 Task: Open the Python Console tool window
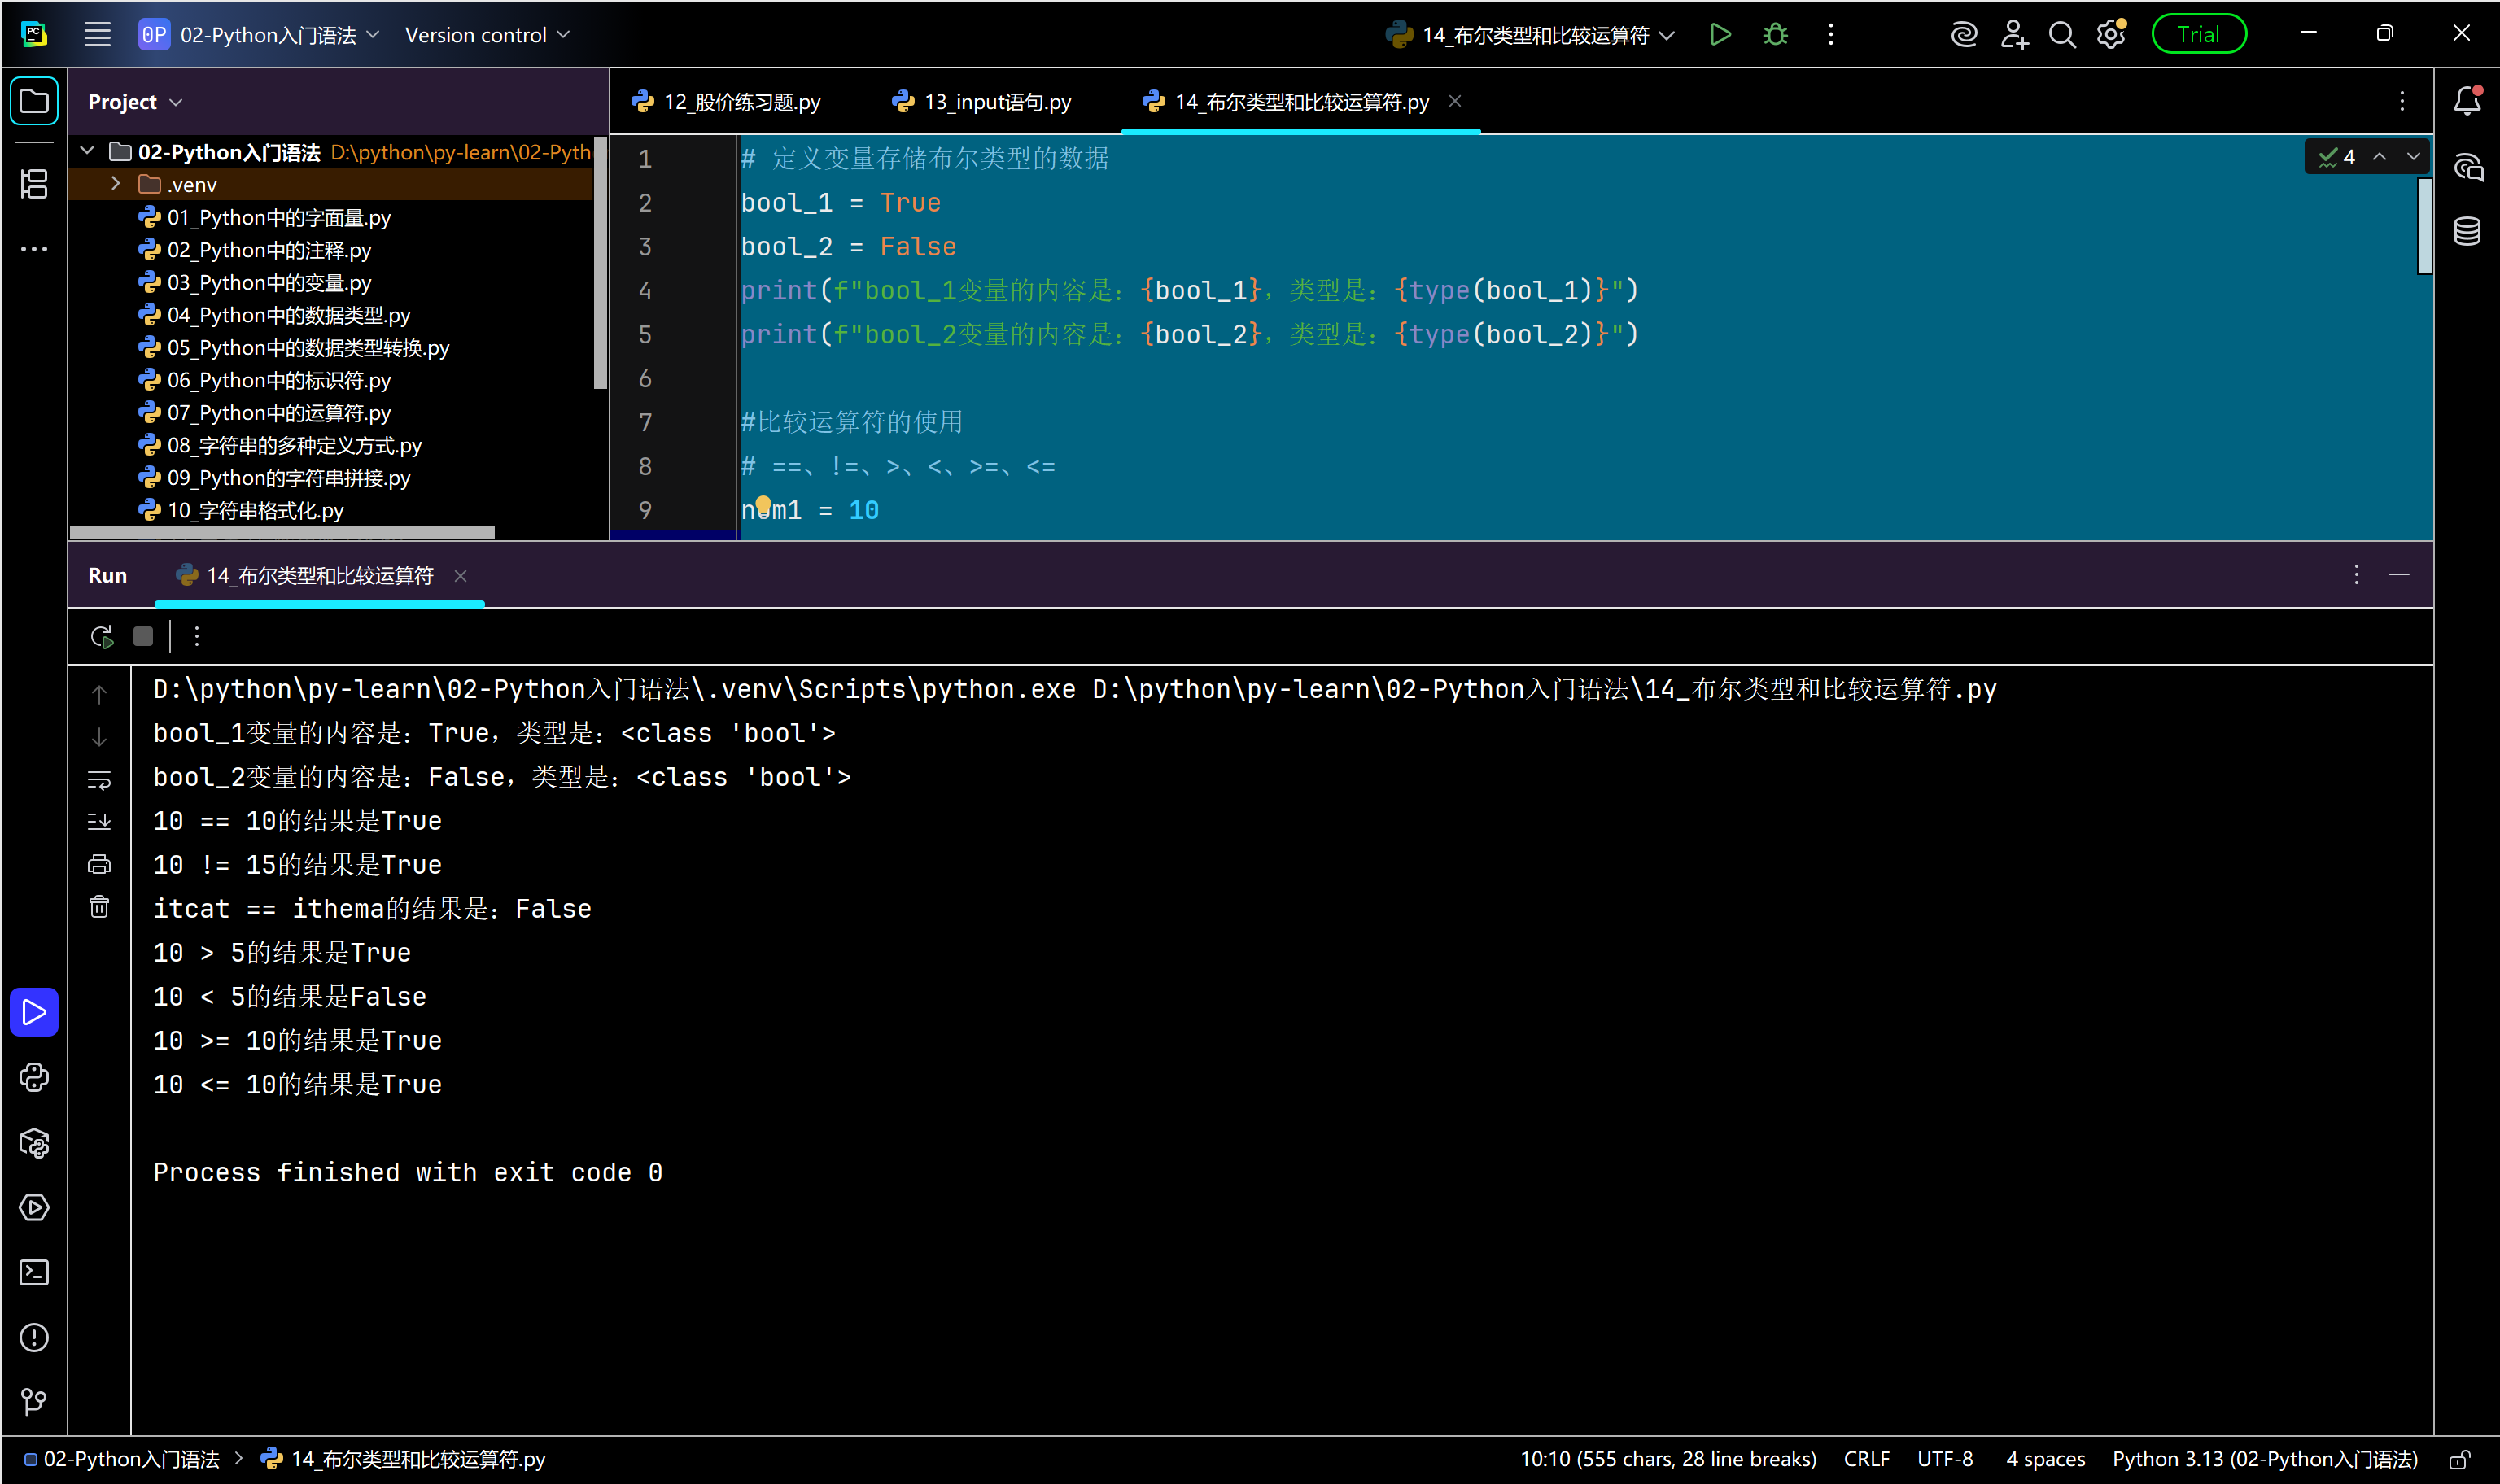(34, 1077)
